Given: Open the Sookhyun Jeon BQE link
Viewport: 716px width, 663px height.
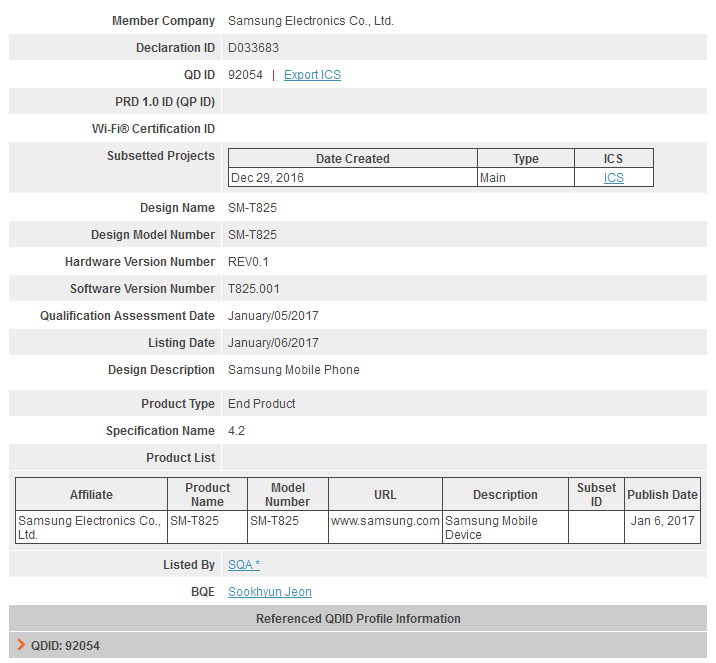Looking at the screenshot, I should pyautogui.click(x=270, y=592).
